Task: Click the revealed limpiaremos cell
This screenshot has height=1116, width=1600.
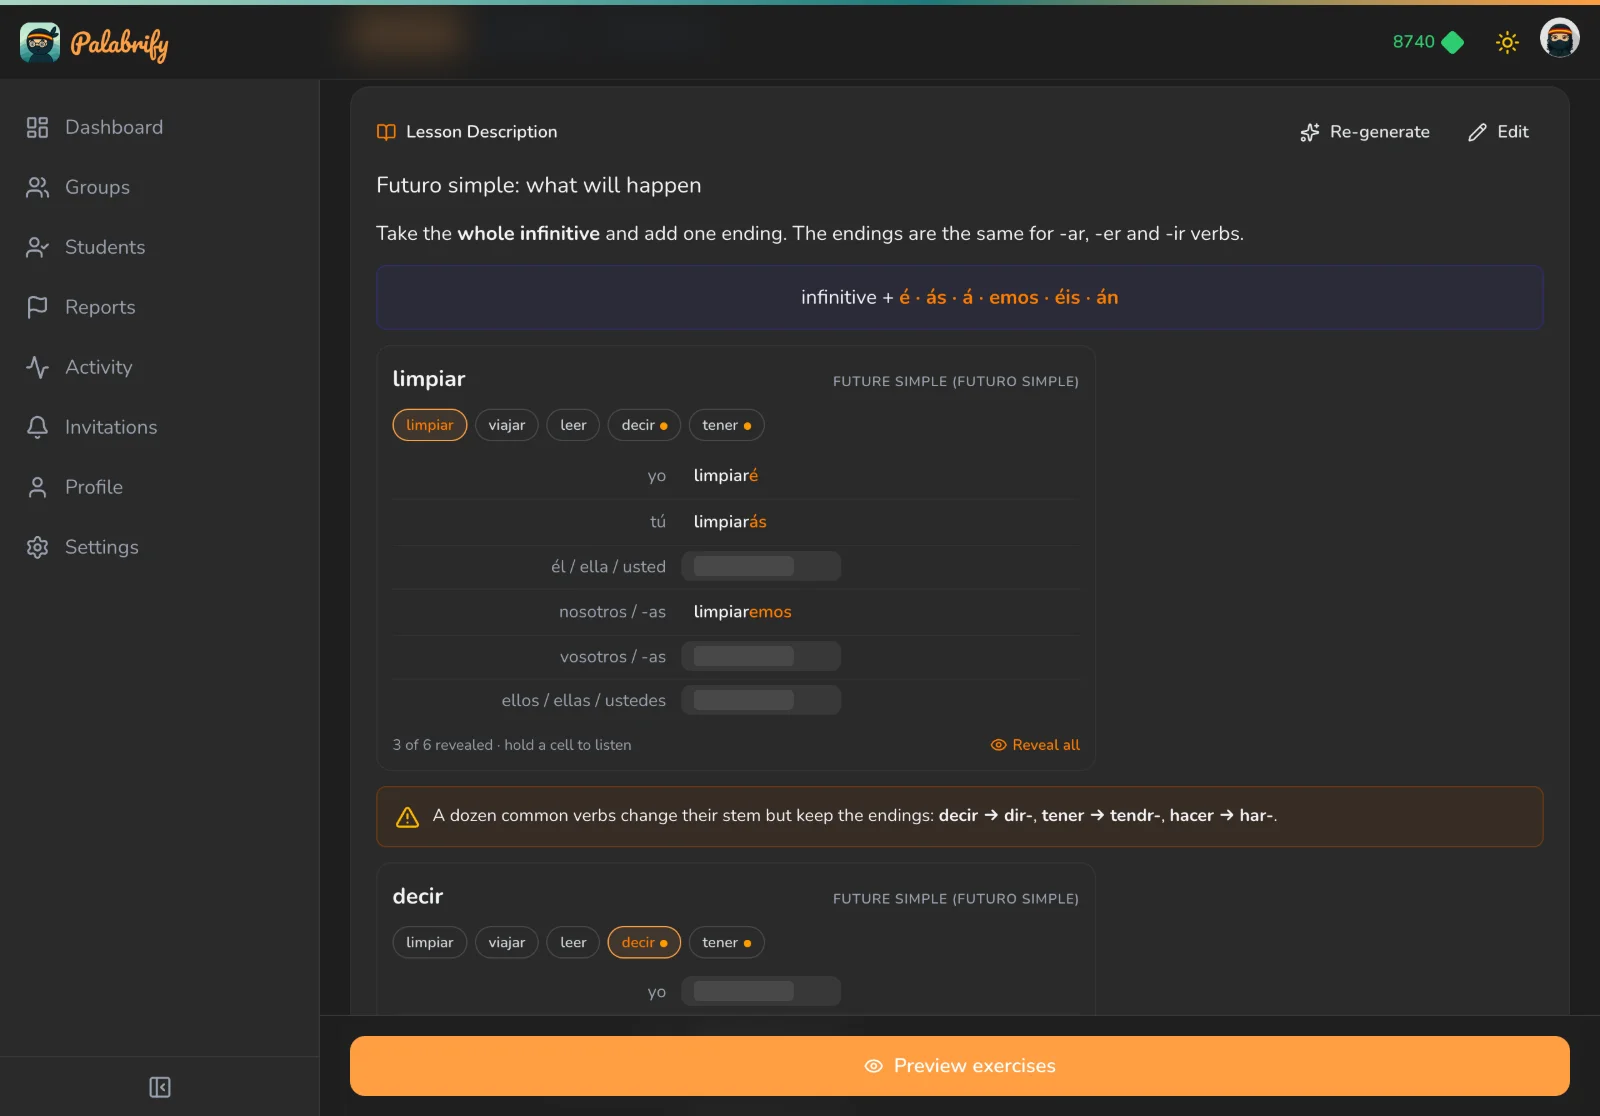Action: [x=742, y=611]
